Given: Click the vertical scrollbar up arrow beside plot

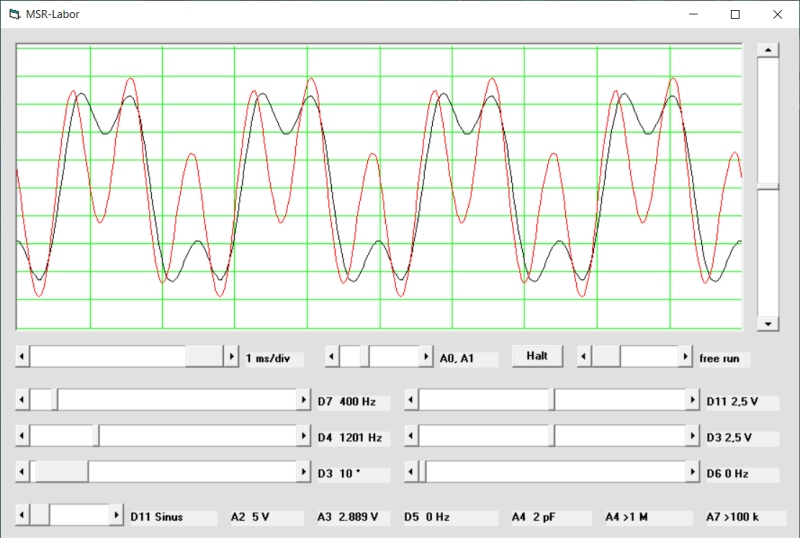Looking at the screenshot, I should point(767,50).
